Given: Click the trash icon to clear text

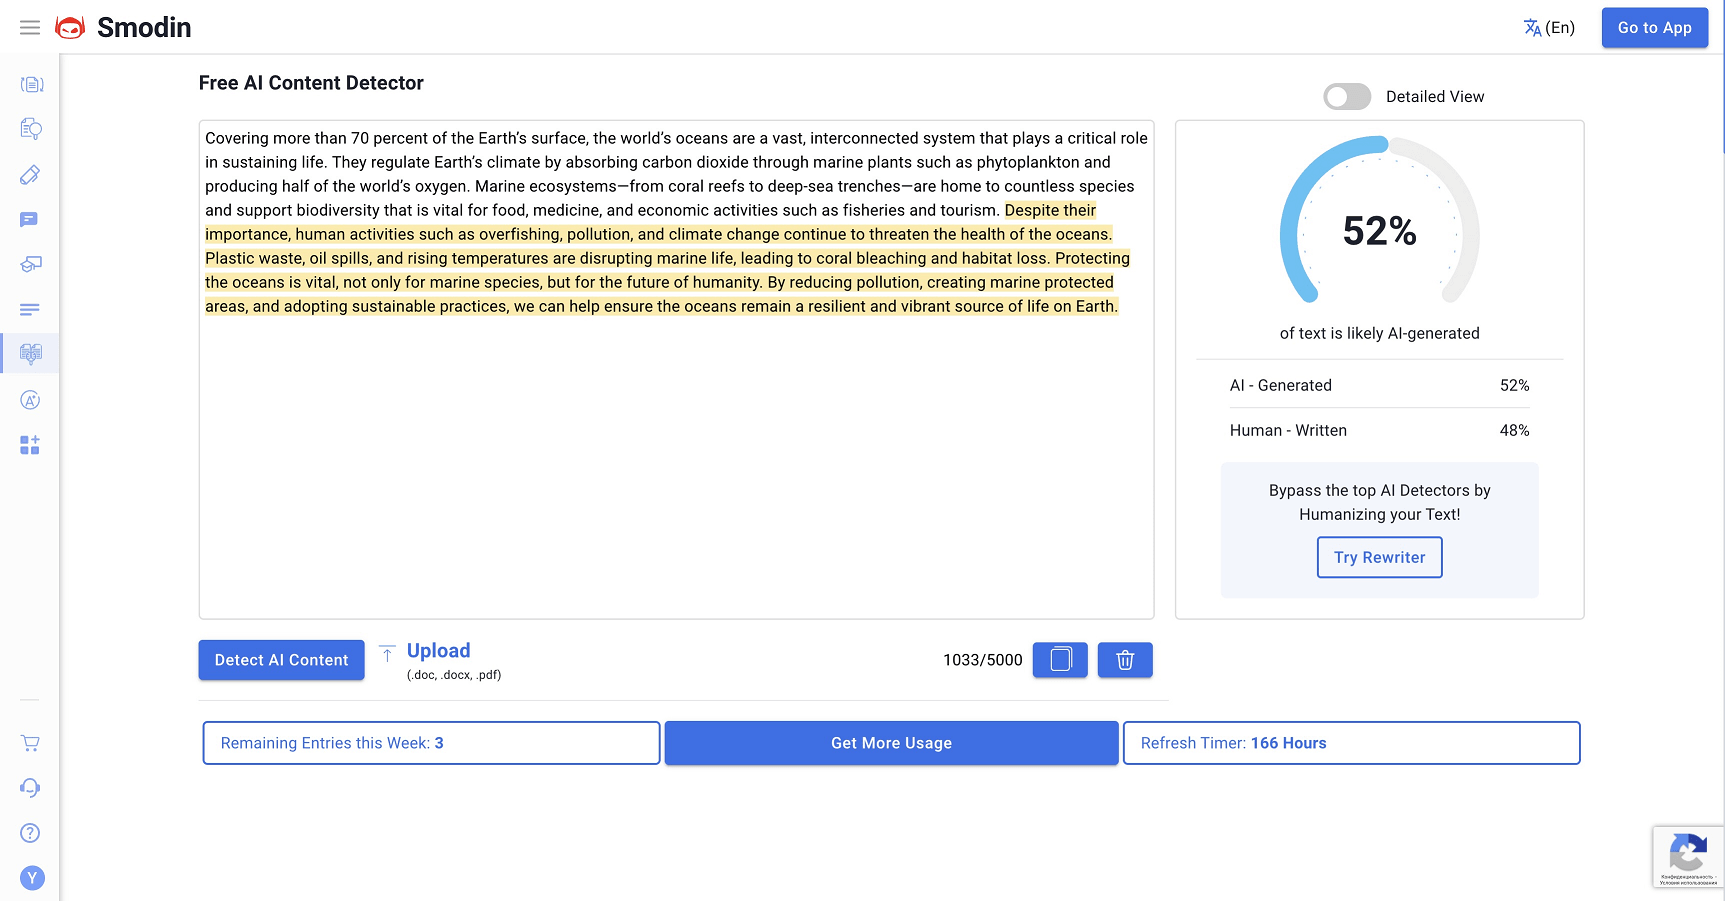Looking at the screenshot, I should (1125, 660).
